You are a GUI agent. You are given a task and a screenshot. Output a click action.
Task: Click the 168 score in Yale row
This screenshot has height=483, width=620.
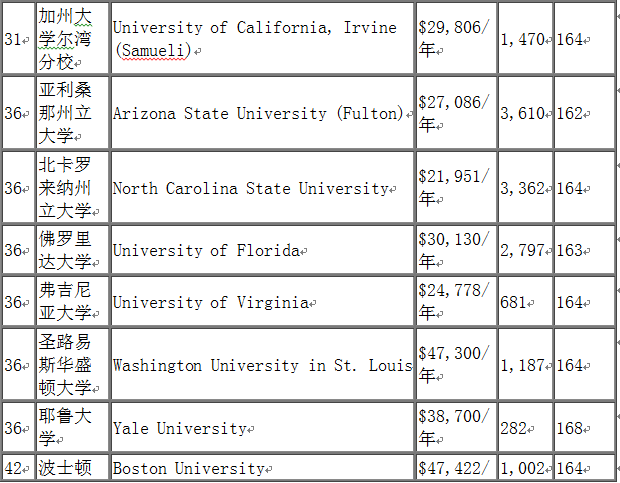point(569,428)
